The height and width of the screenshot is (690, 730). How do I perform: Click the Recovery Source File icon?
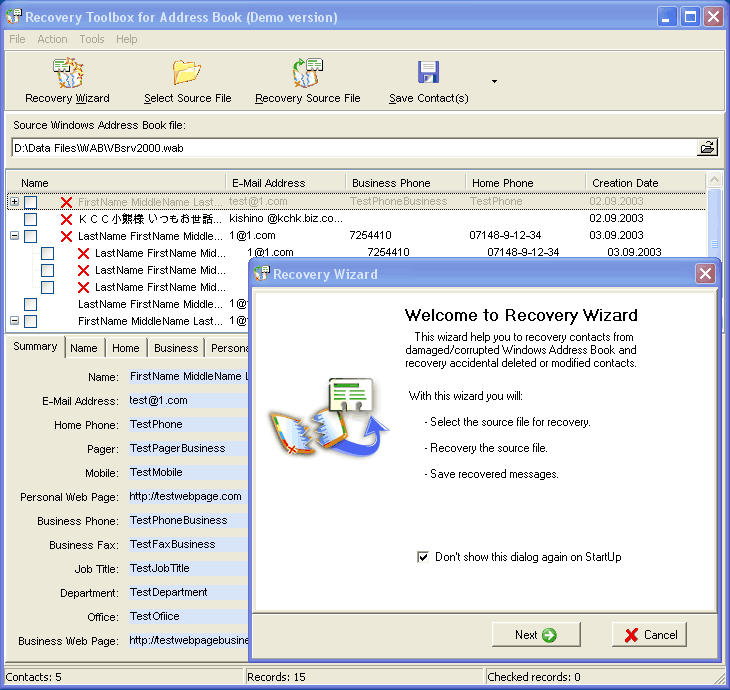point(307,74)
